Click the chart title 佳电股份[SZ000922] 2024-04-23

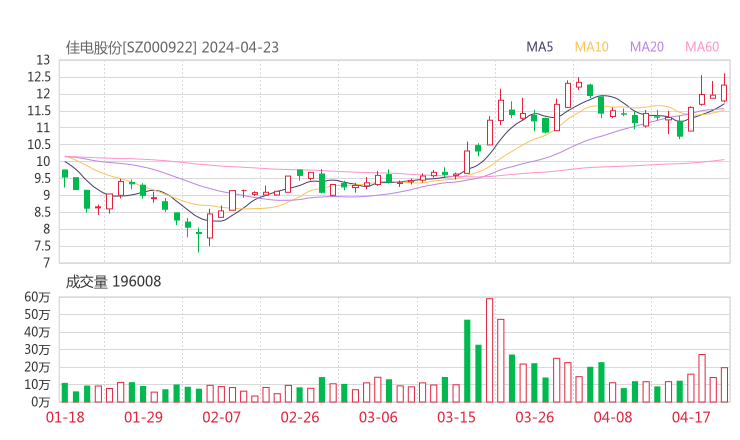[x=172, y=48]
